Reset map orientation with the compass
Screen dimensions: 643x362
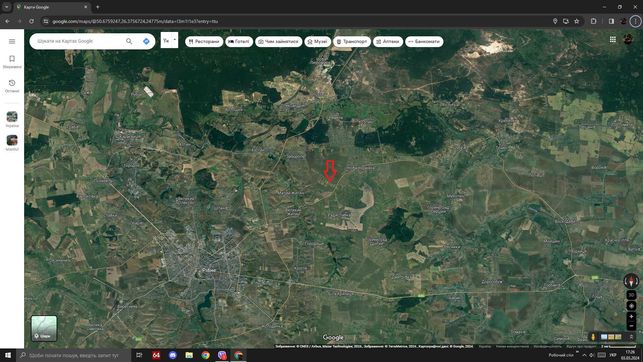(631, 281)
